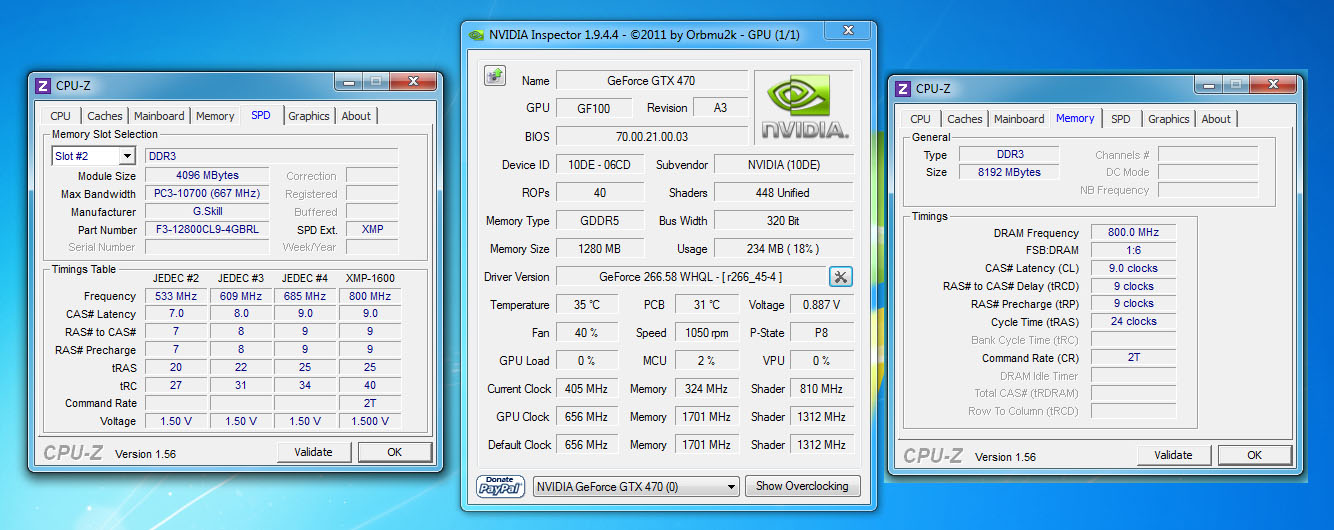This screenshot has height=530, width=1334.
Task: Click the Temperature 35 °C value
Action: tap(587, 305)
